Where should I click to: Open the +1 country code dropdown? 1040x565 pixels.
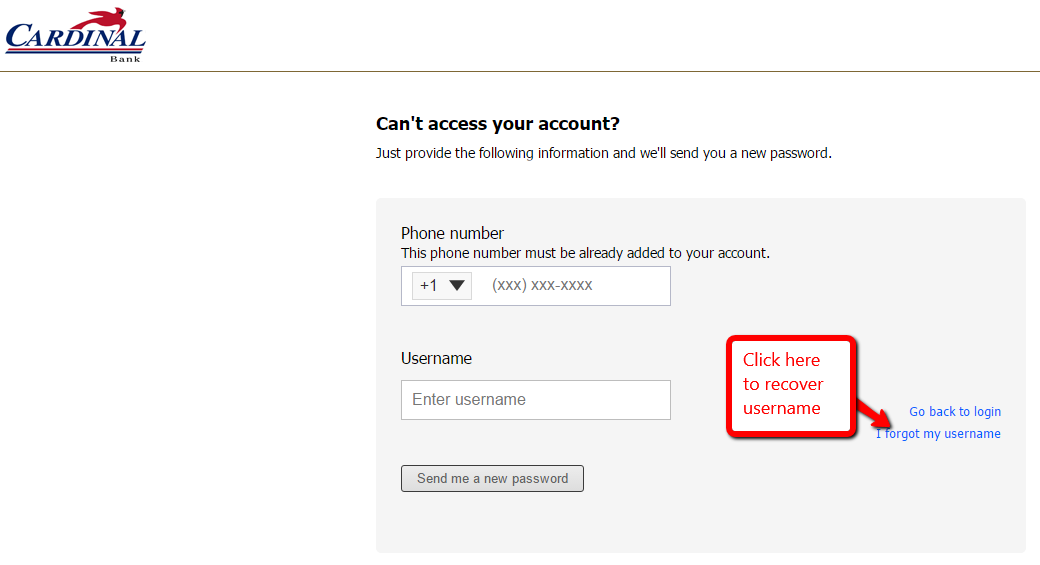[442, 286]
